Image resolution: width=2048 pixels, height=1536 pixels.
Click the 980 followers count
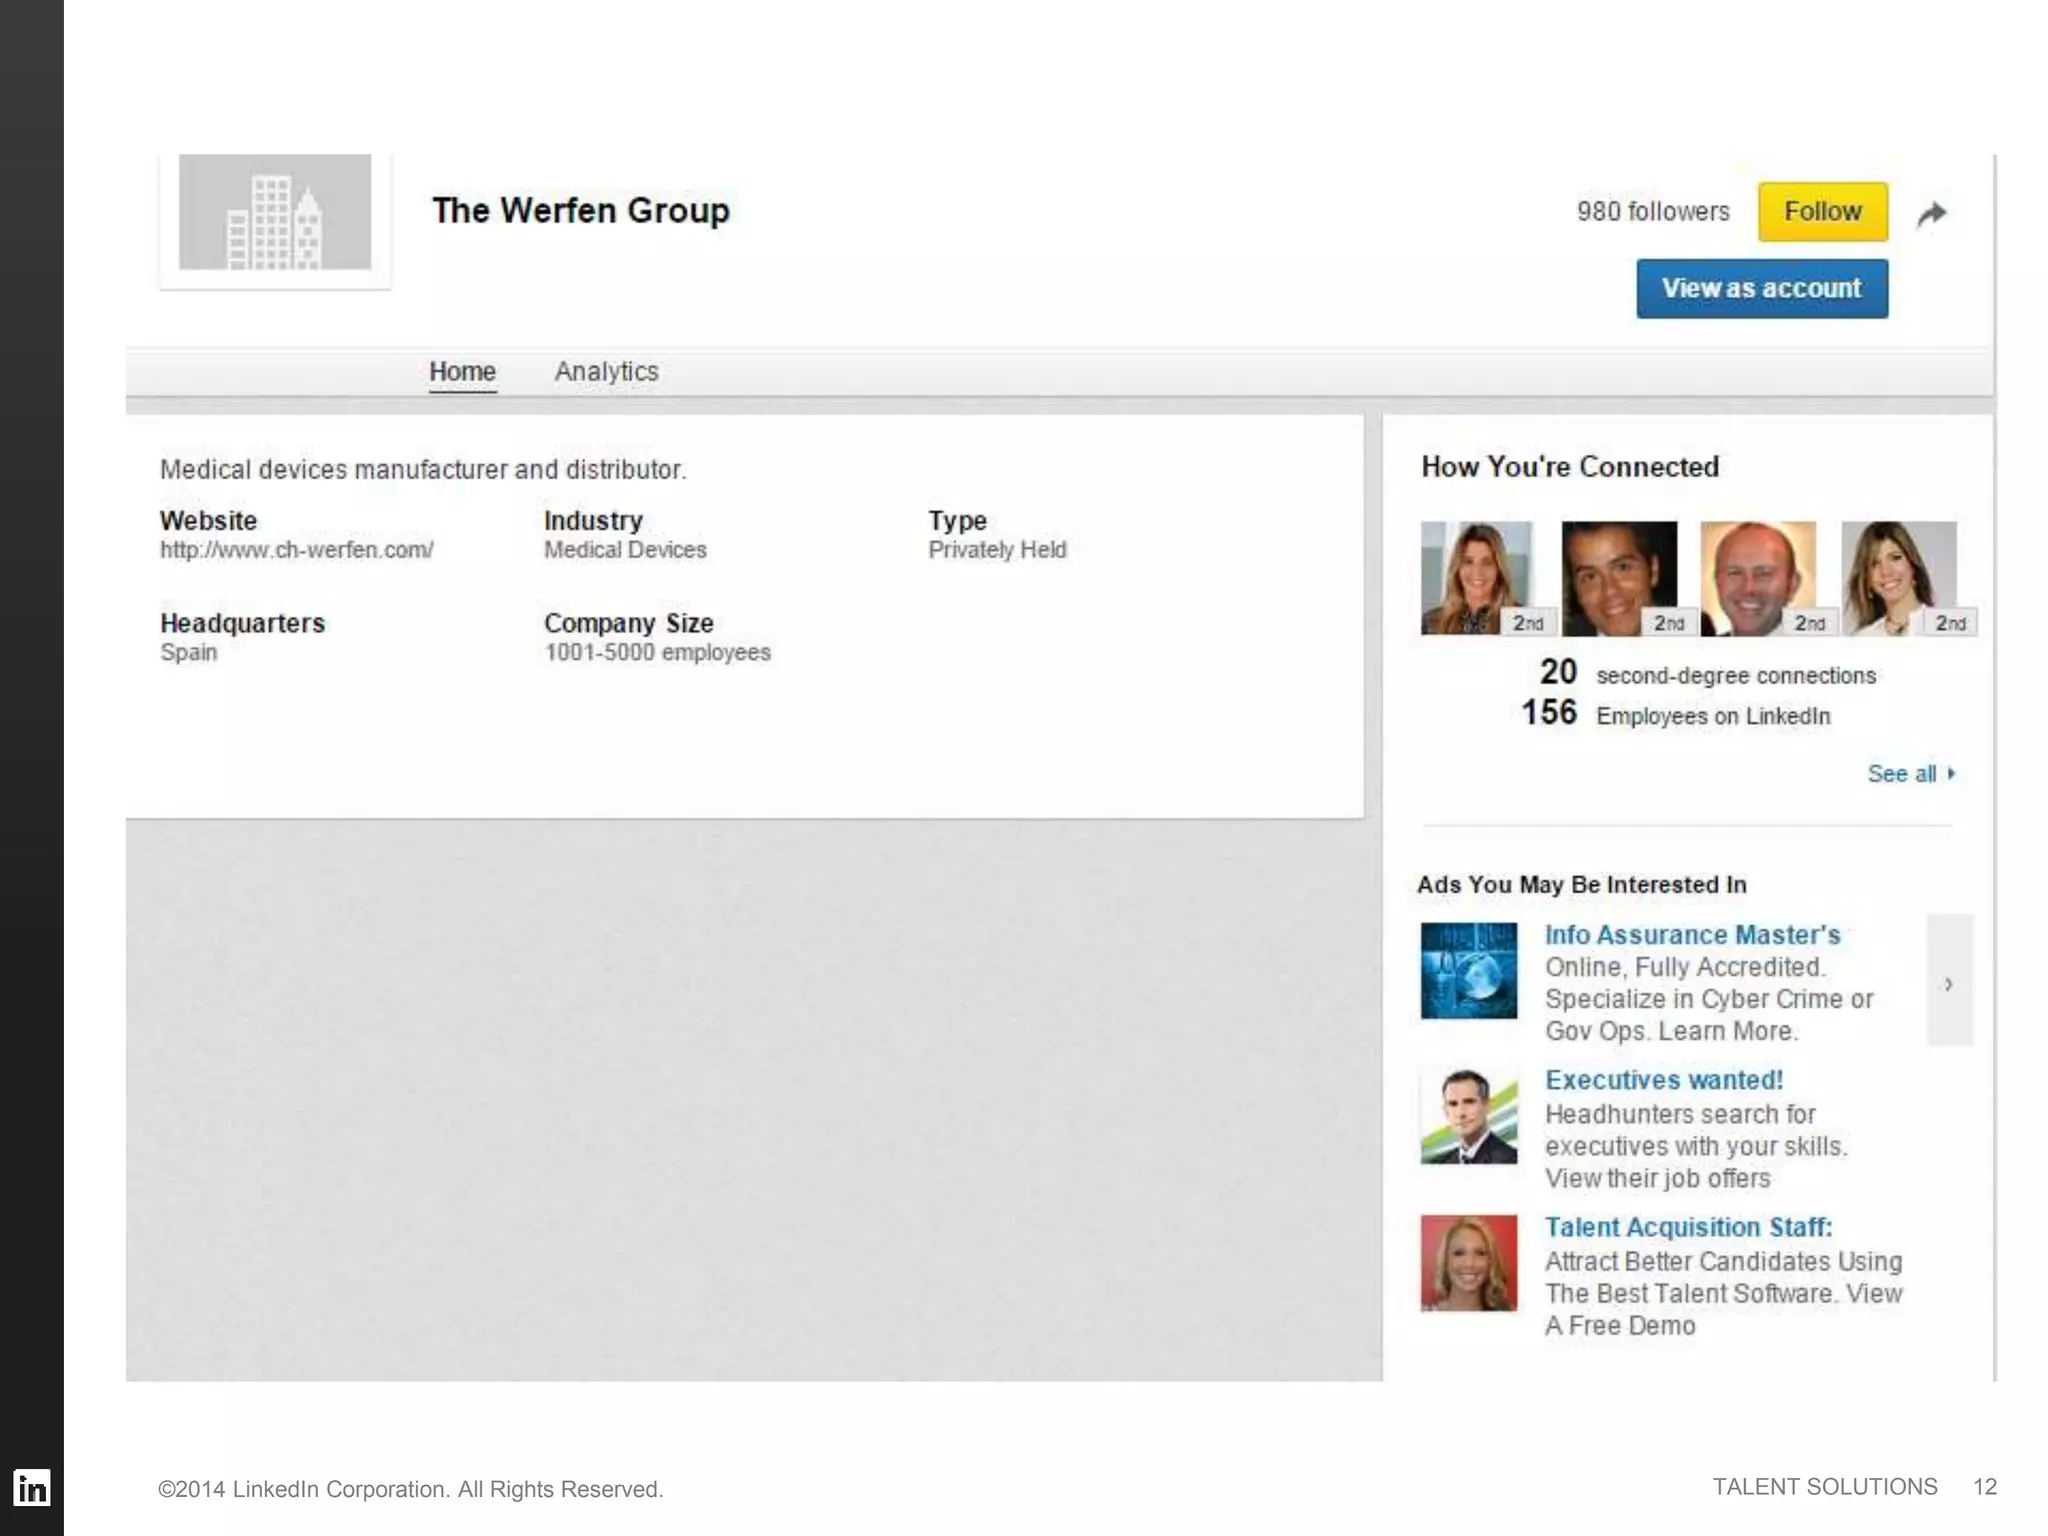click(1653, 212)
